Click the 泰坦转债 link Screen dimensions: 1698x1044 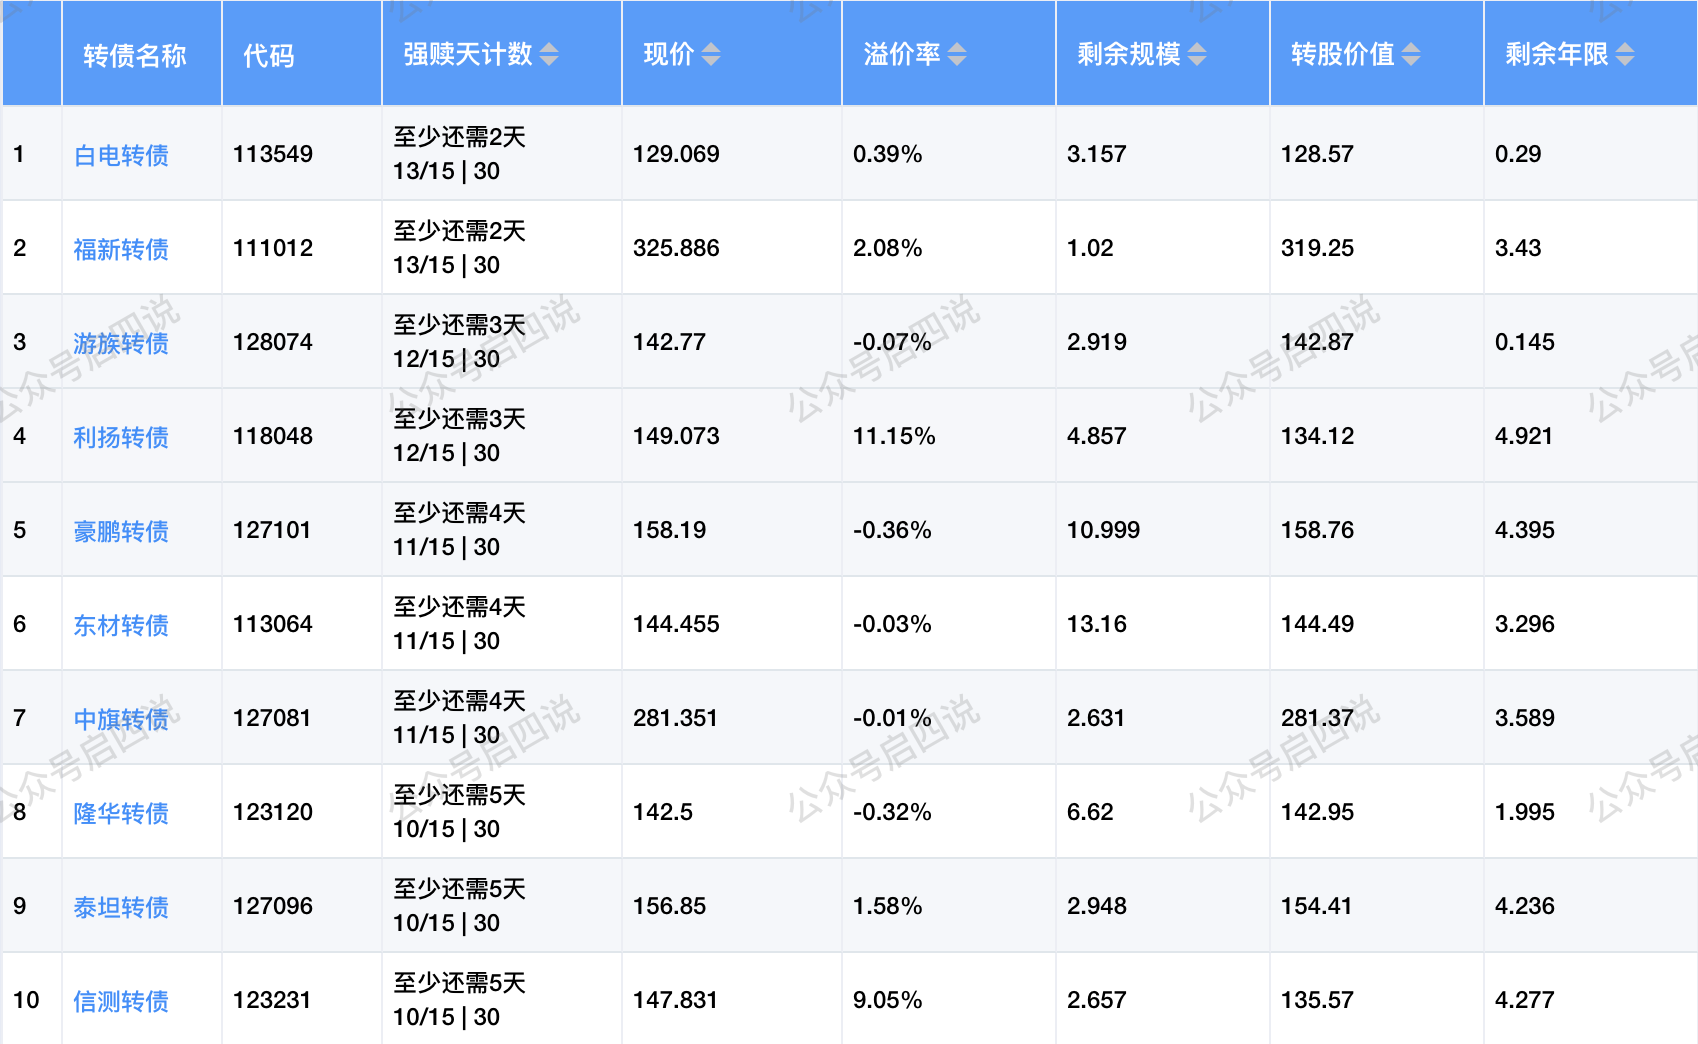pyautogui.click(x=121, y=907)
